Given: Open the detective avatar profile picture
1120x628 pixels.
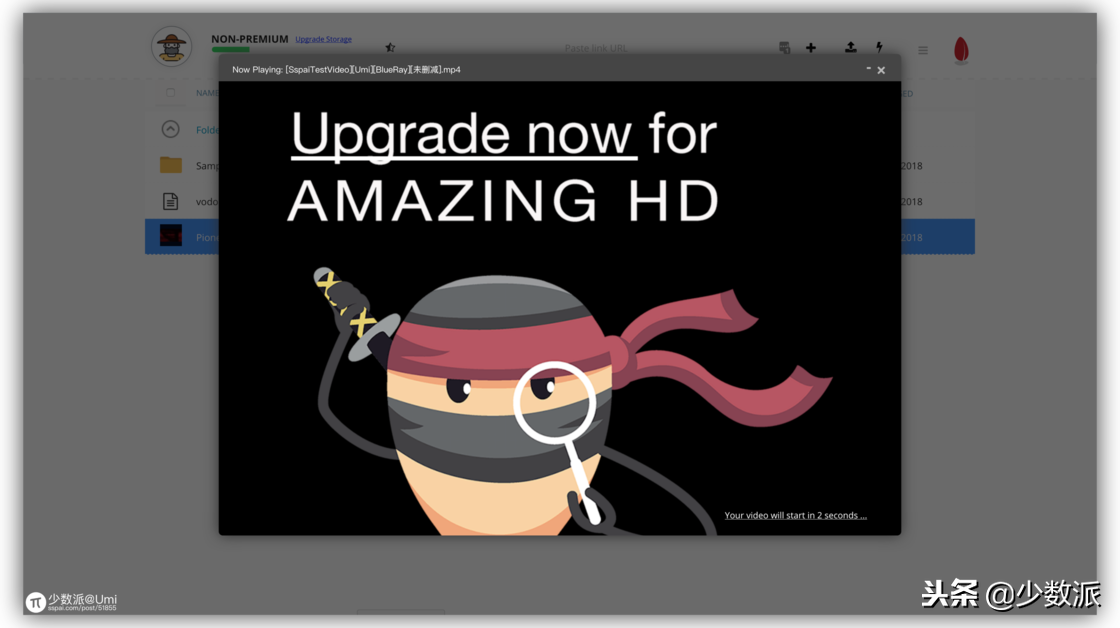Looking at the screenshot, I should [x=171, y=47].
